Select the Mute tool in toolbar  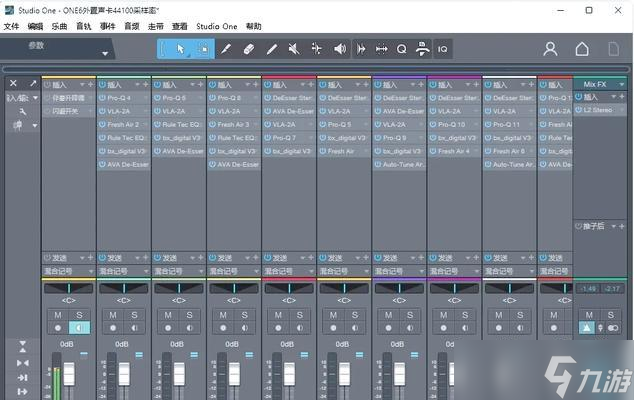294,48
